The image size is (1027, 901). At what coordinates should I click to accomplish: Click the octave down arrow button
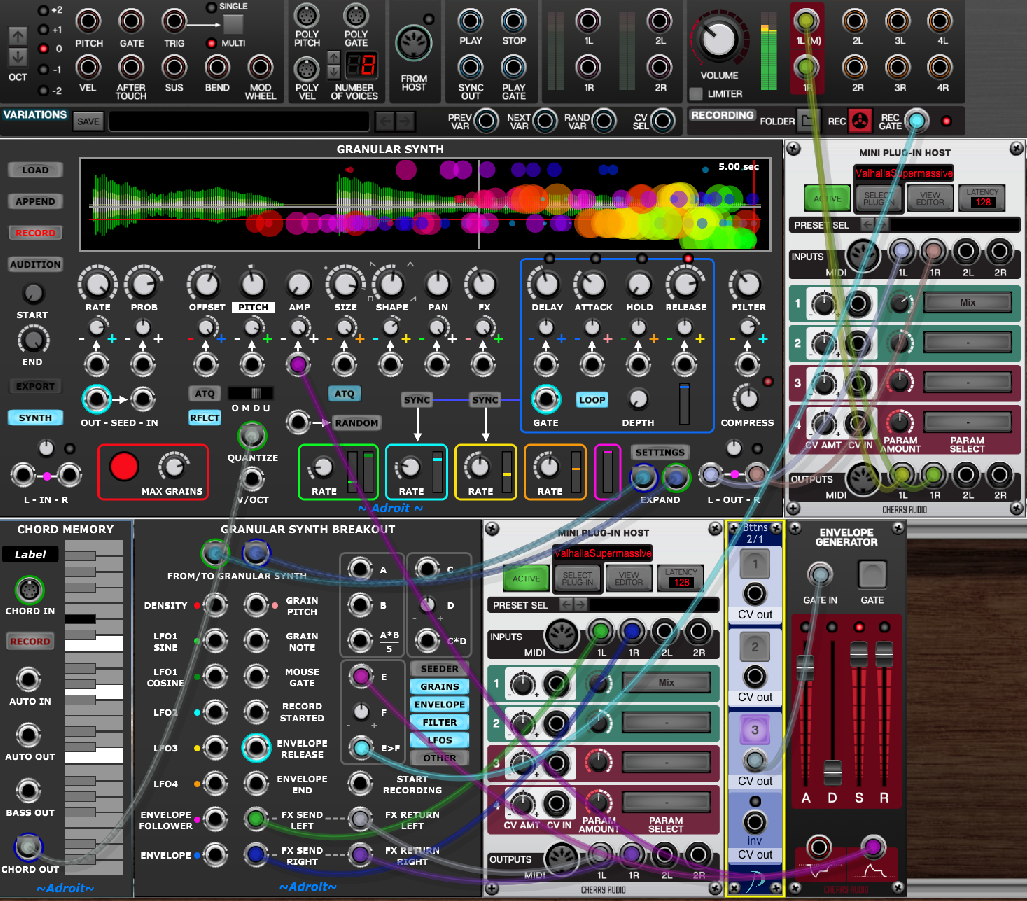[x=18, y=57]
